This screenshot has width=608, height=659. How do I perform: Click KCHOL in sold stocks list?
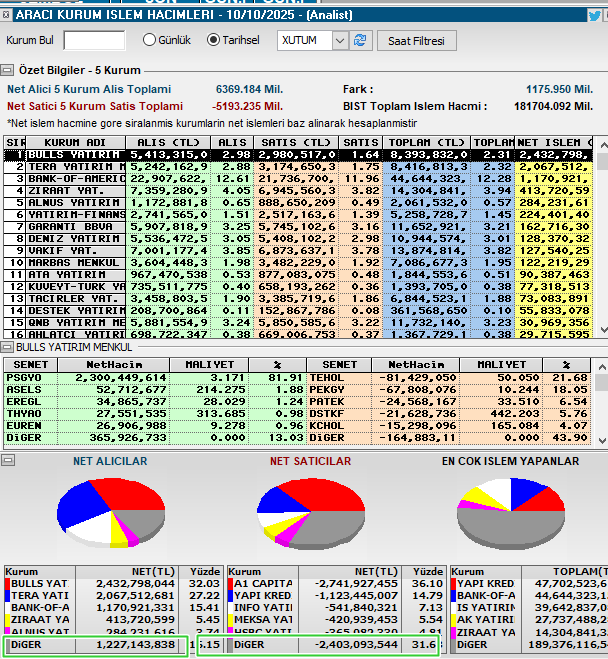point(327,426)
